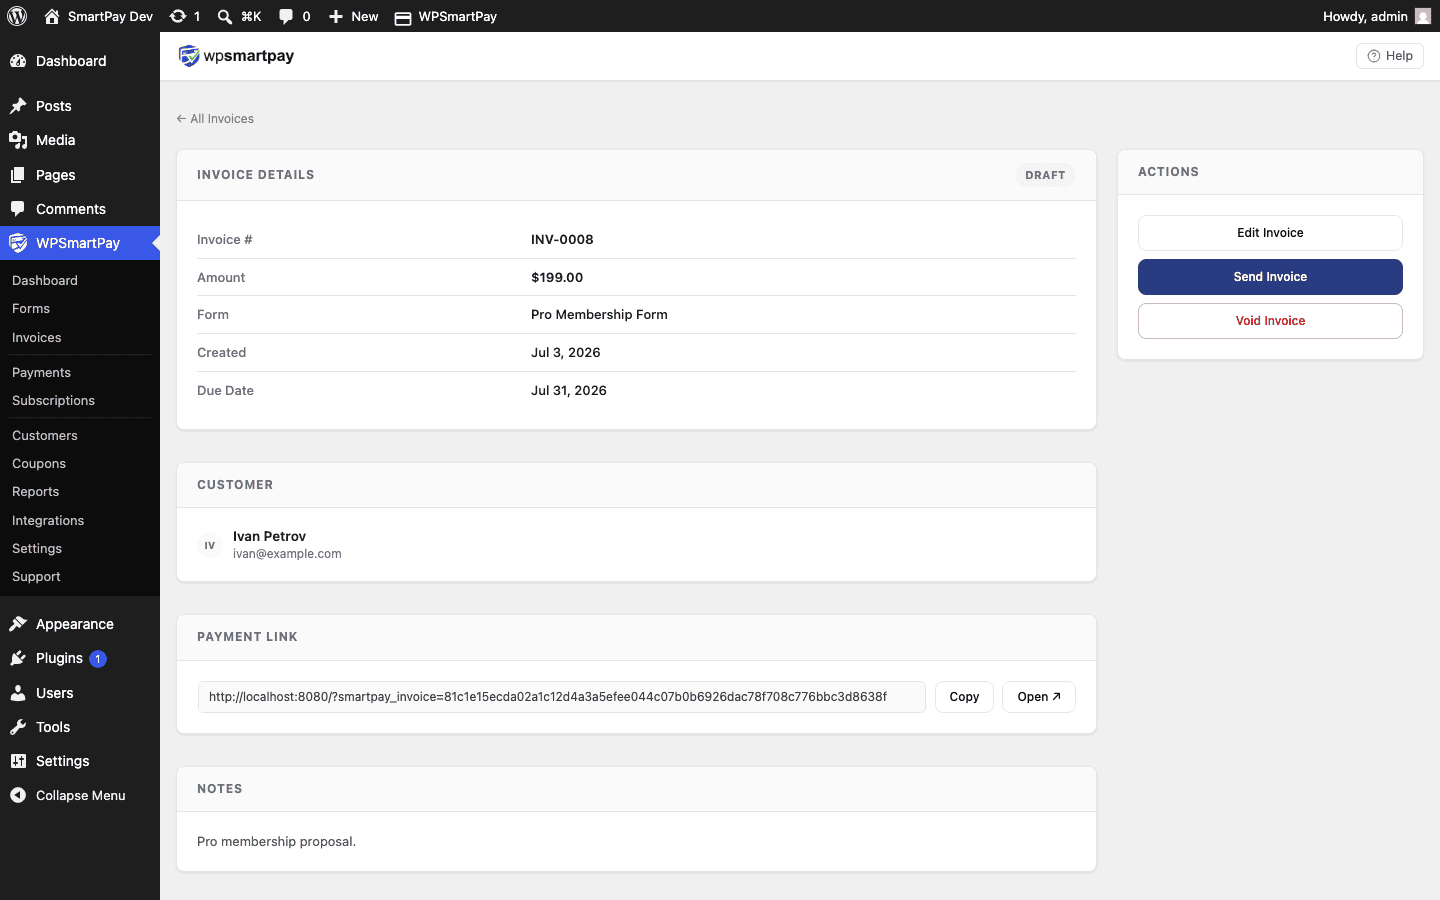
Task: Click the updates refresh icon
Action: [178, 16]
